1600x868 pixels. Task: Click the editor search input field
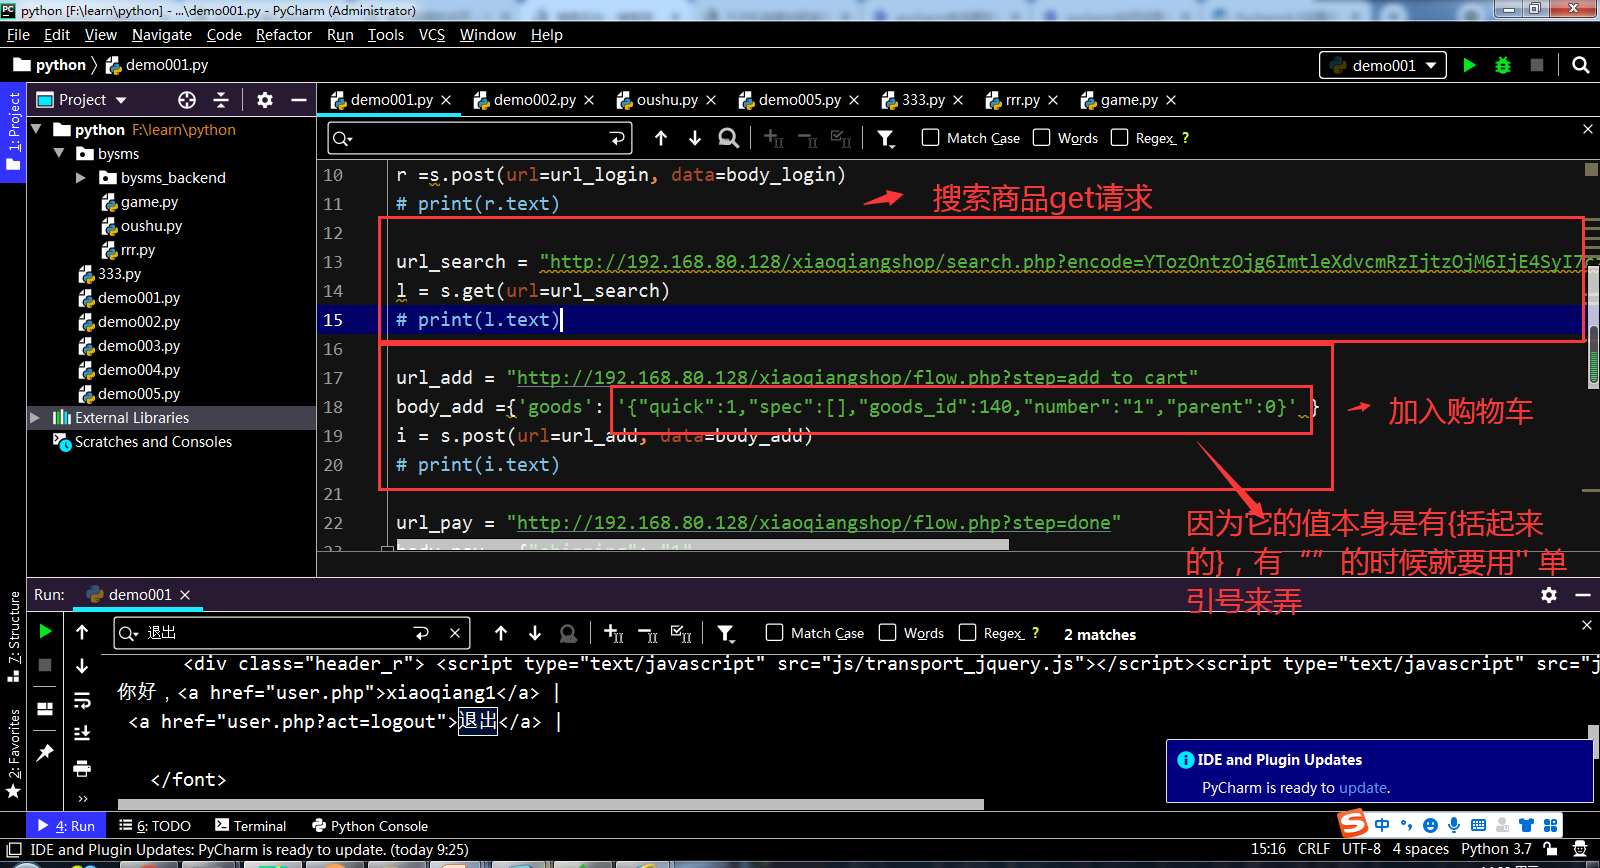pyautogui.click(x=480, y=138)
